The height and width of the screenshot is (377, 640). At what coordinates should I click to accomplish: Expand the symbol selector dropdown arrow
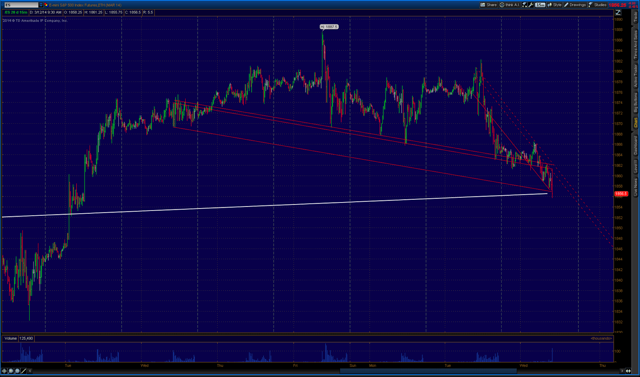(41, 5)
